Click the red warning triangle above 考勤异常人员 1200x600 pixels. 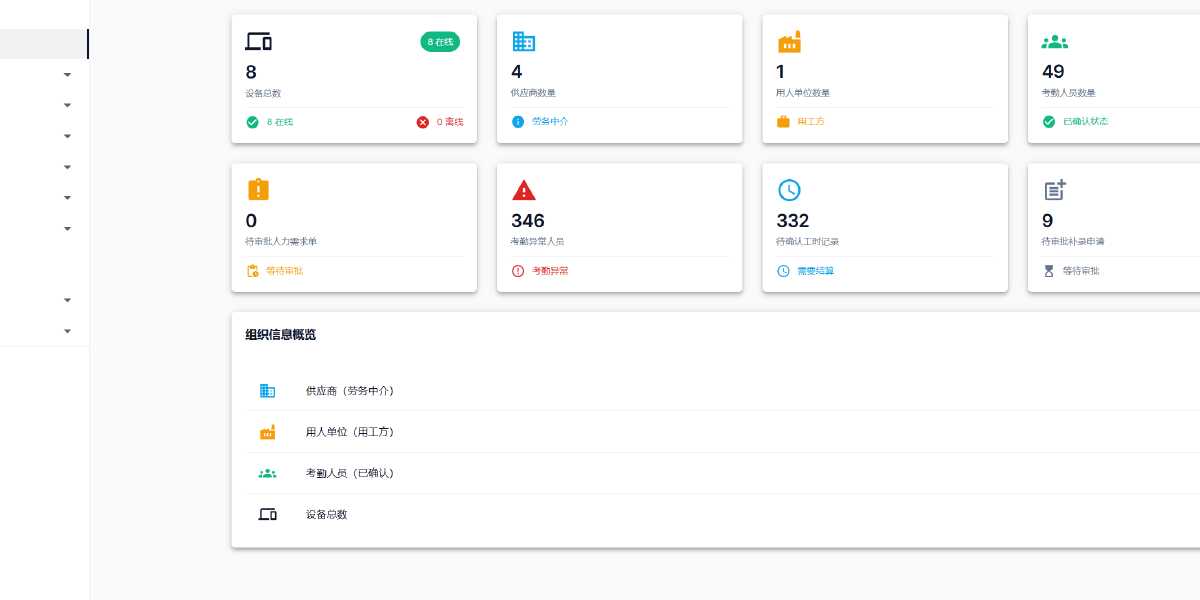[523, 190]
